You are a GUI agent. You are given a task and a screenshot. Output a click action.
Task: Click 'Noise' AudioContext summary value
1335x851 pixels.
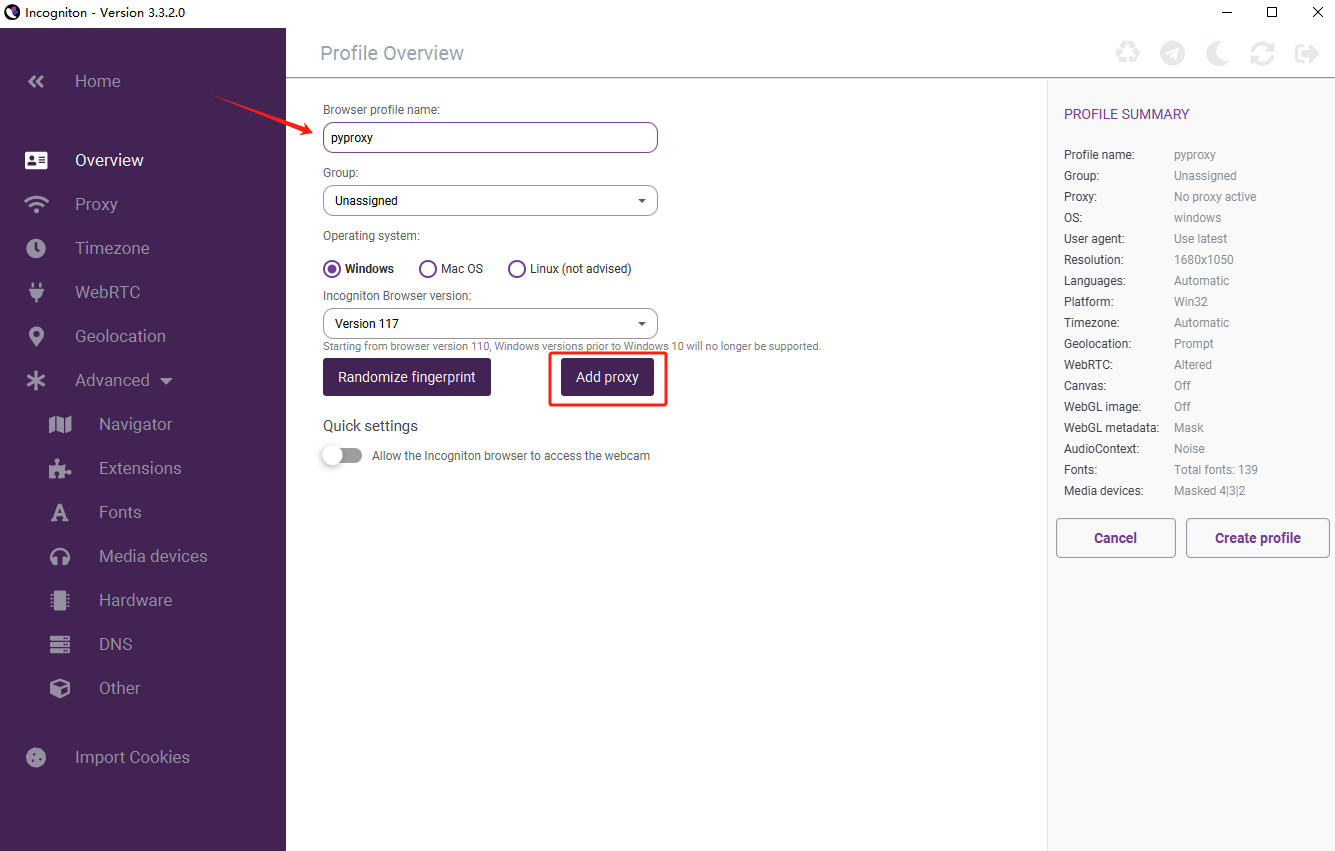point(1189,449)
